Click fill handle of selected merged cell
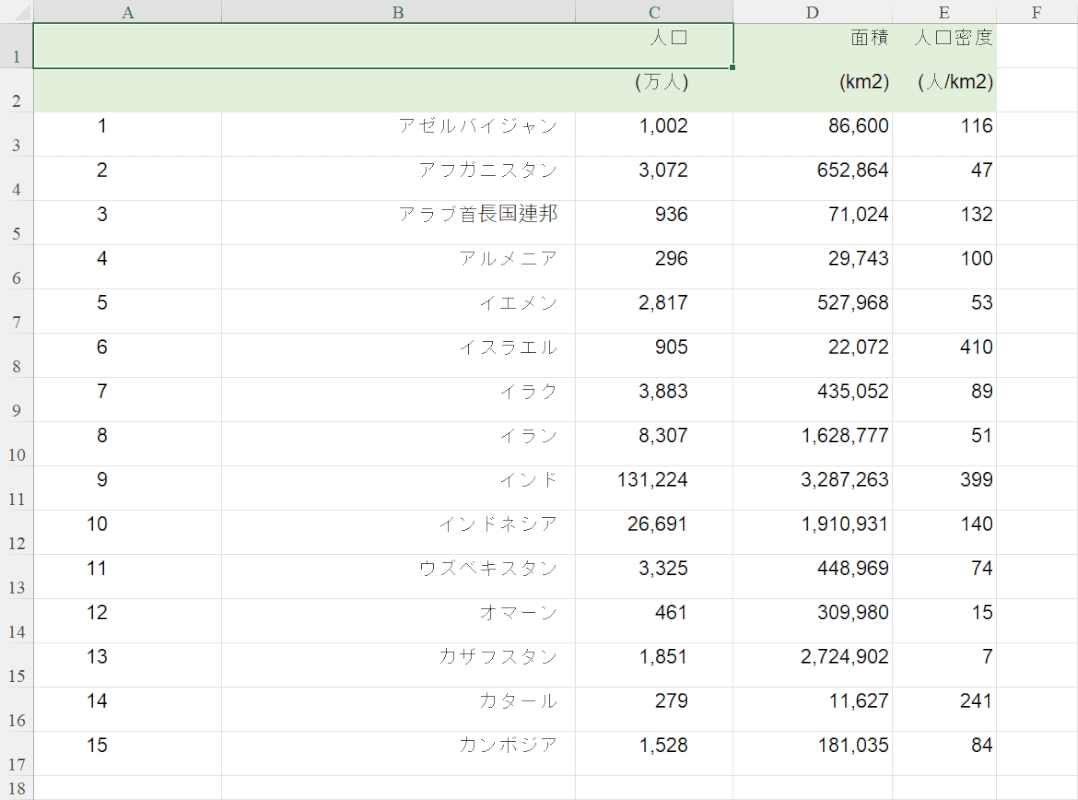Image resolution: width=1078 pixels, height=800 pixels. tap(733, 68)
